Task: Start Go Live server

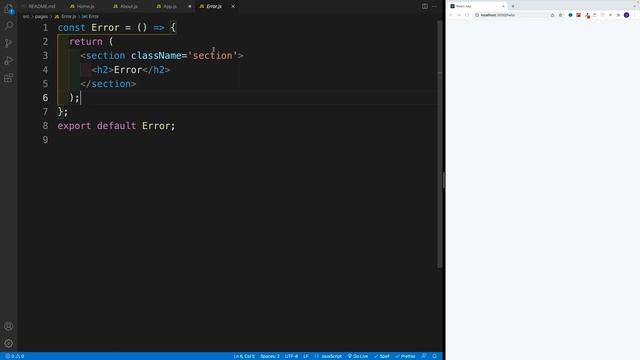Action: click(358, 356)
